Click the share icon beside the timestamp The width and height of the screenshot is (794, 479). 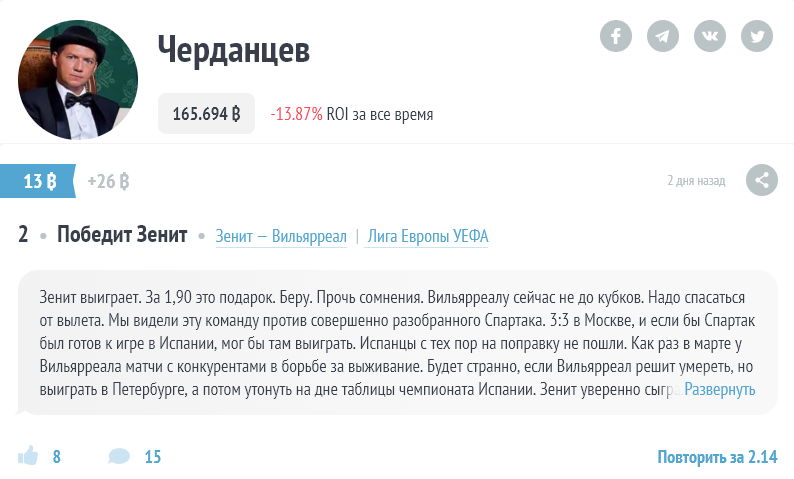pyautogui.click(x=762, y=181)
